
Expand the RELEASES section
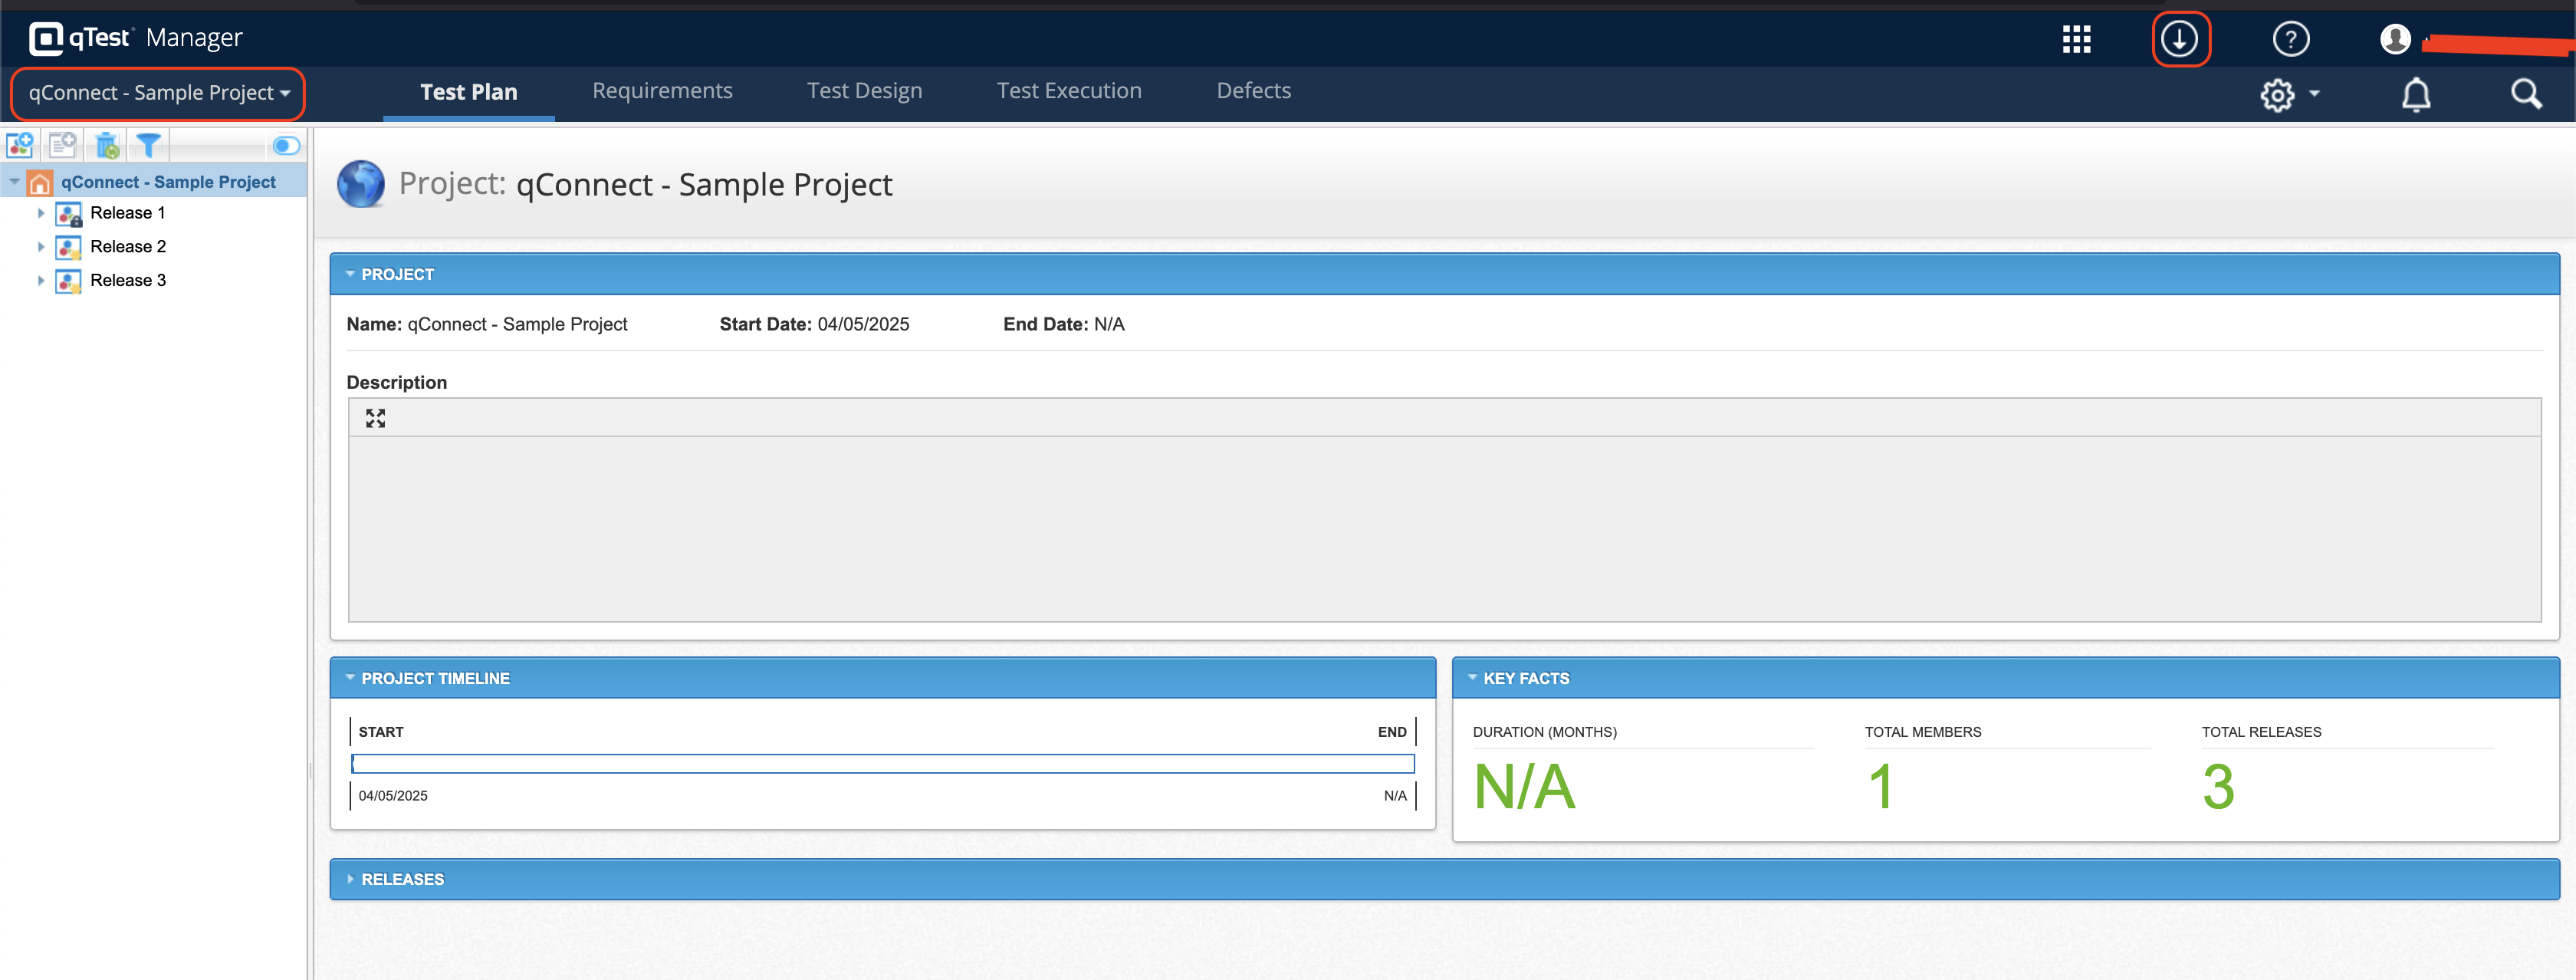point(350,879)
